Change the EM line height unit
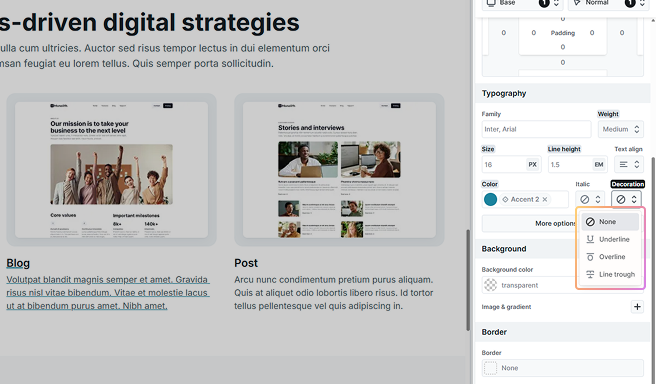The image size is (656, 384). [x=599, y=164]
